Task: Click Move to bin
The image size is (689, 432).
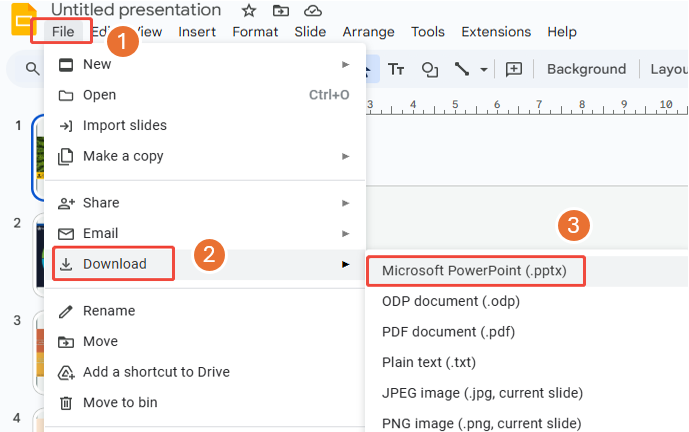Action: pyautogui.click(x=205, y=403)
